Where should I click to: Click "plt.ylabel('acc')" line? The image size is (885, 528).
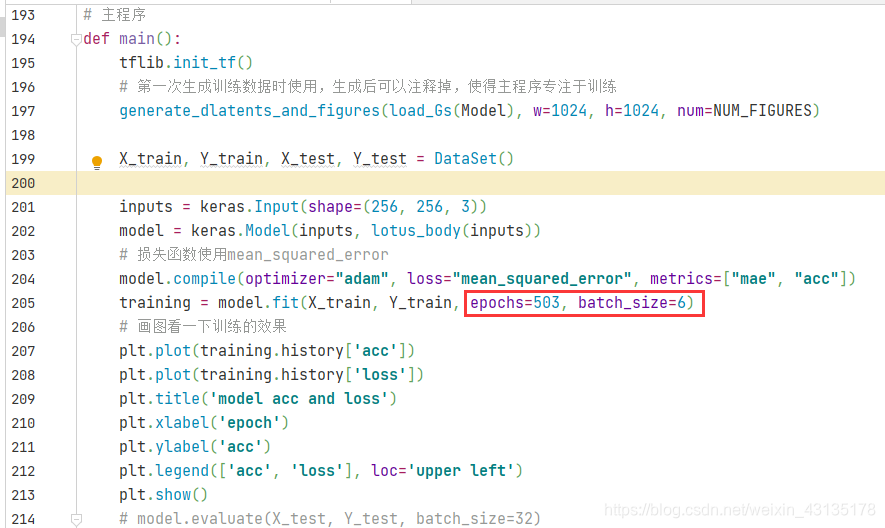coord(195,447)
